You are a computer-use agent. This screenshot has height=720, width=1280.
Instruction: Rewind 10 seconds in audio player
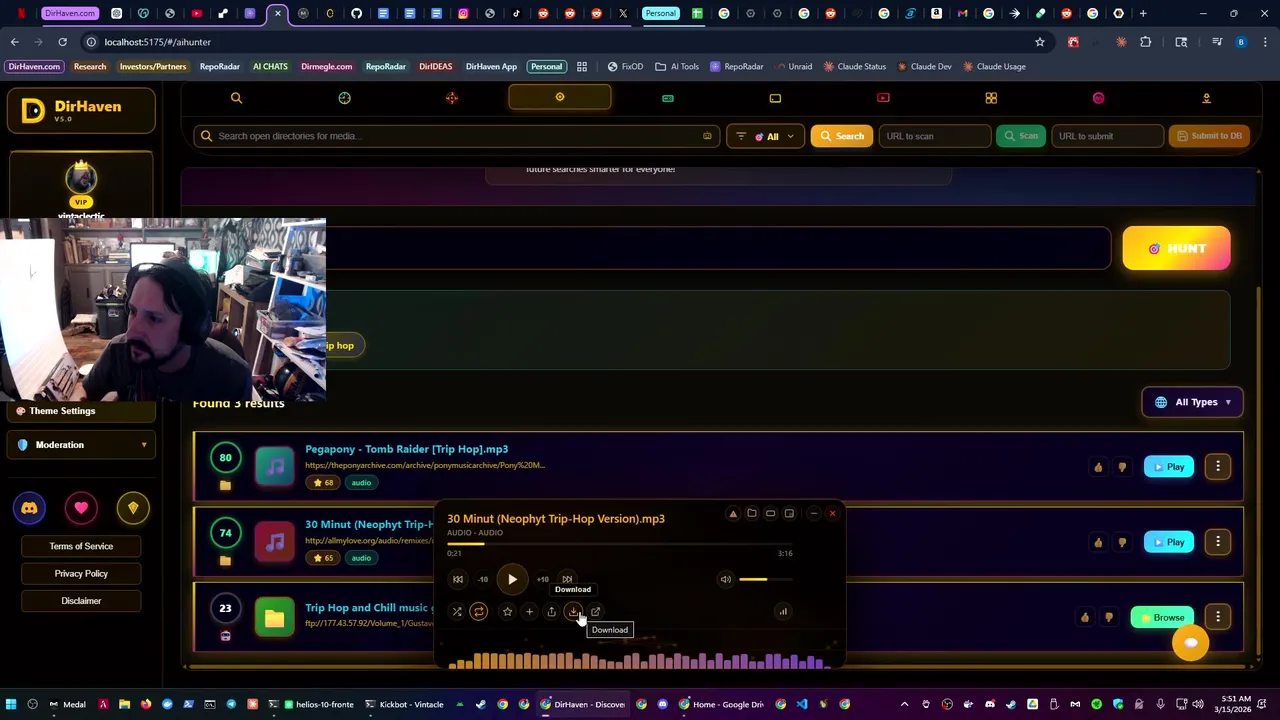click(483, 579)
